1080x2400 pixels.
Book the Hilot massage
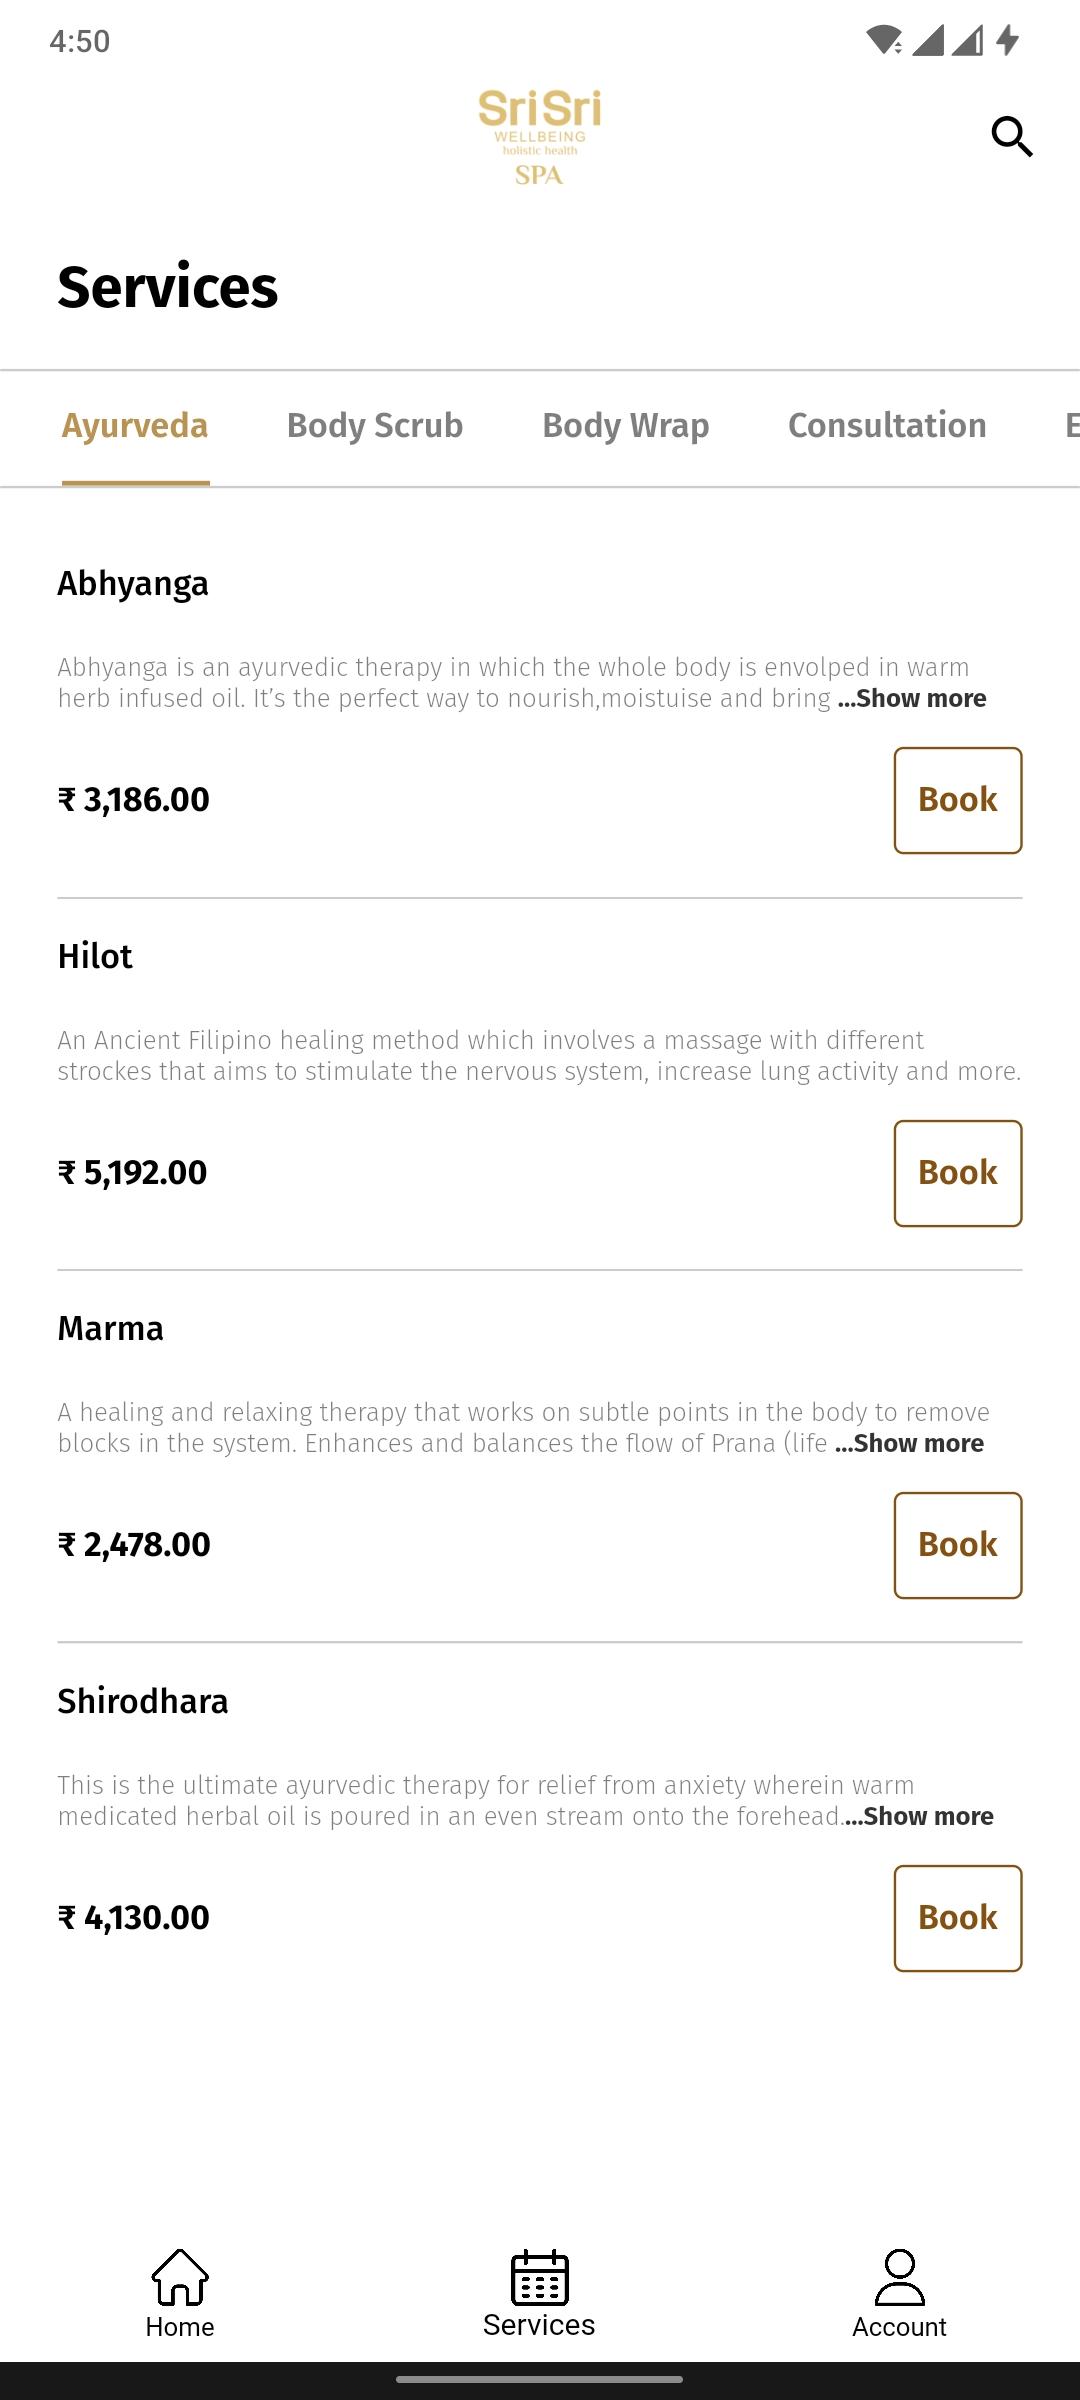958,1173
